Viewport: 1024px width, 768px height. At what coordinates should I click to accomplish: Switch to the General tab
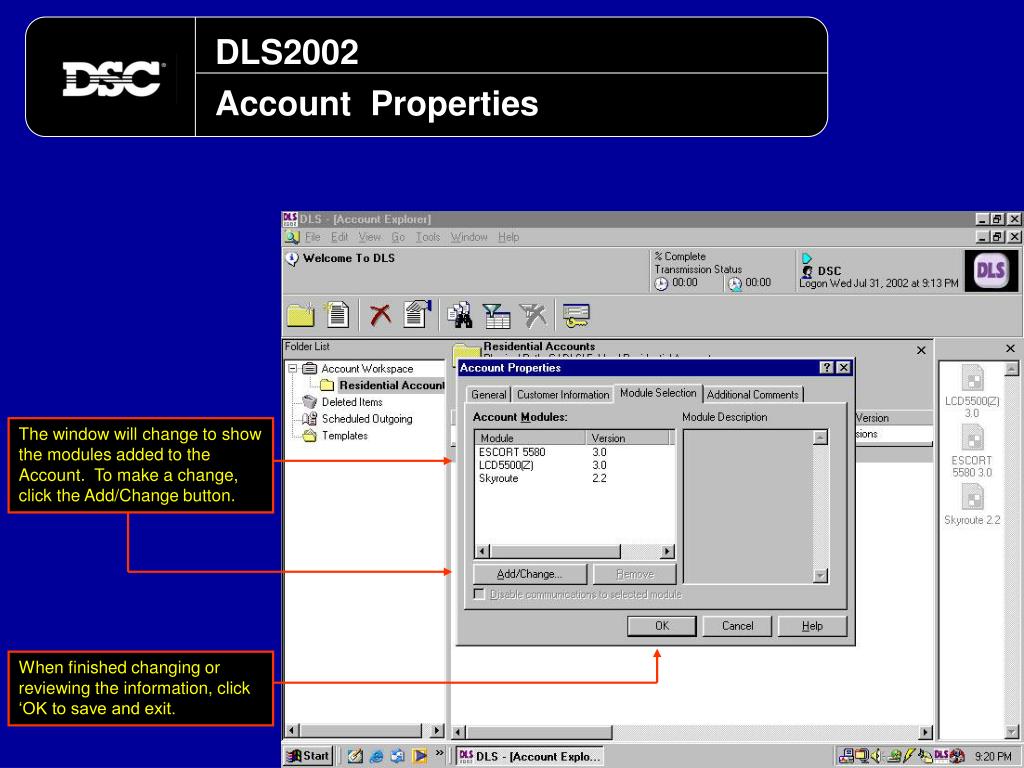click(x=488, y=394)
